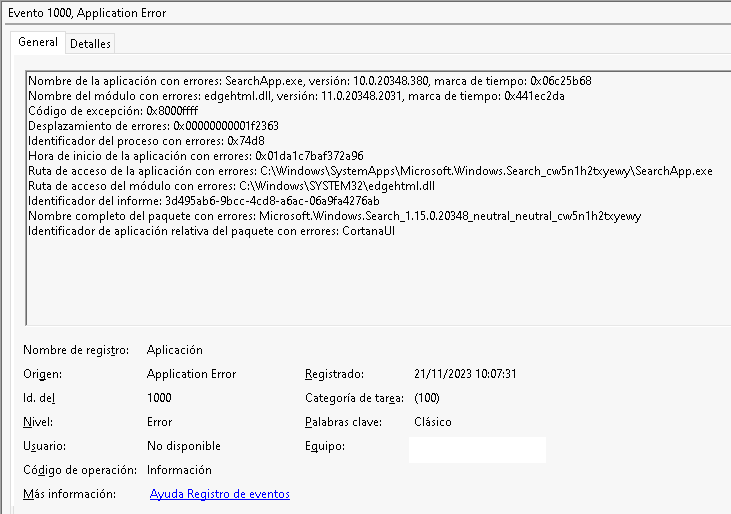Click the blank Equipo value field

click(477, 450)
